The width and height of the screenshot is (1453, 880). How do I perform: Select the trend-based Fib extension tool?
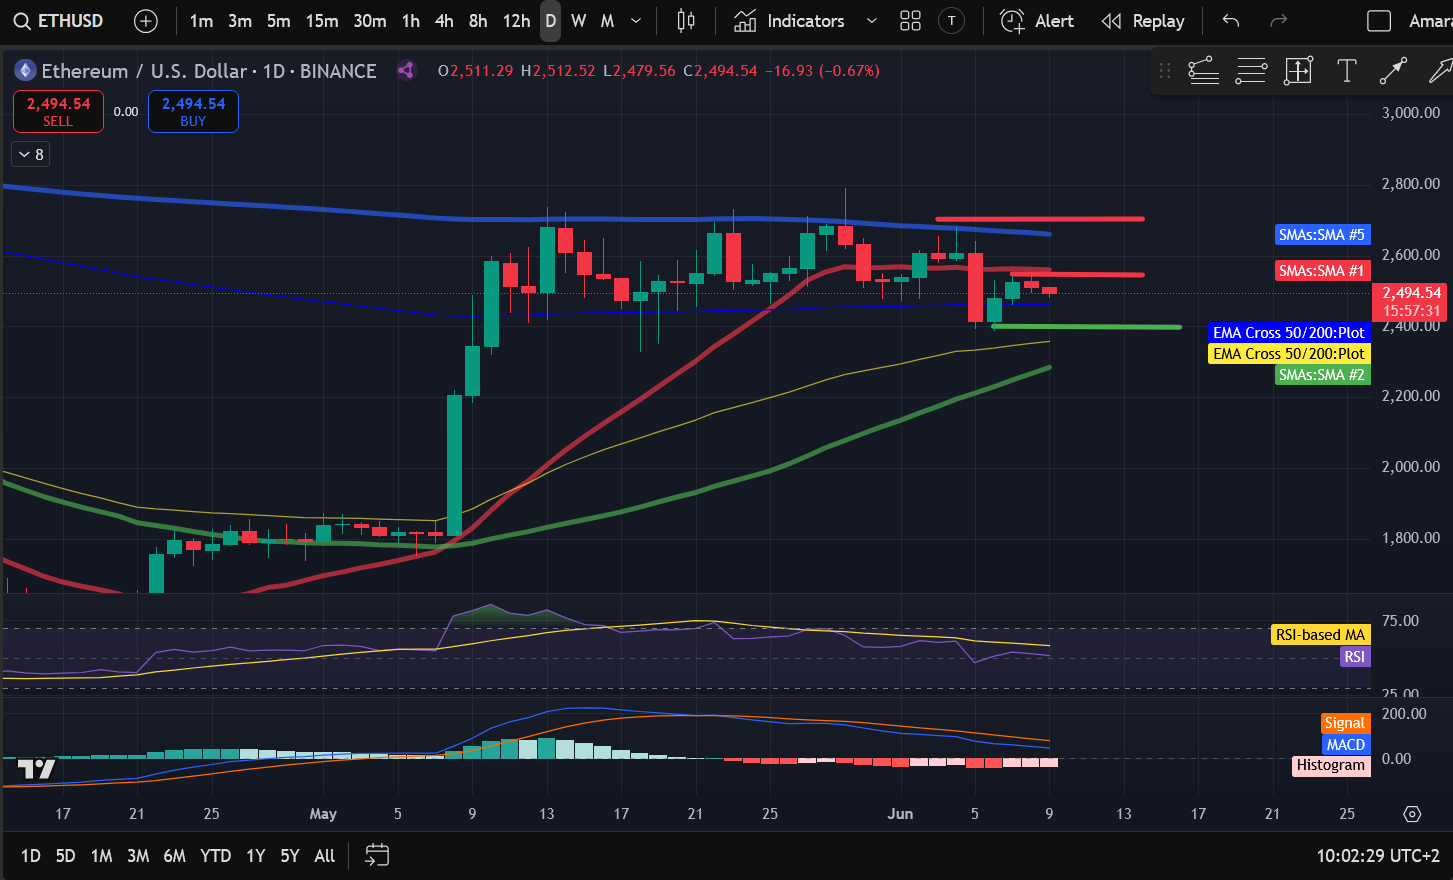(1204, 71)
